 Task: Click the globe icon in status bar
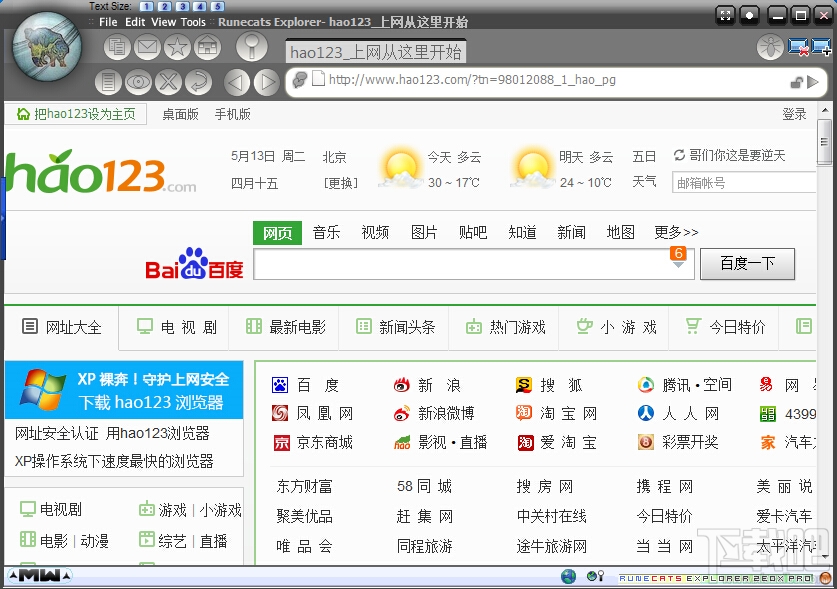pos(568,576)
